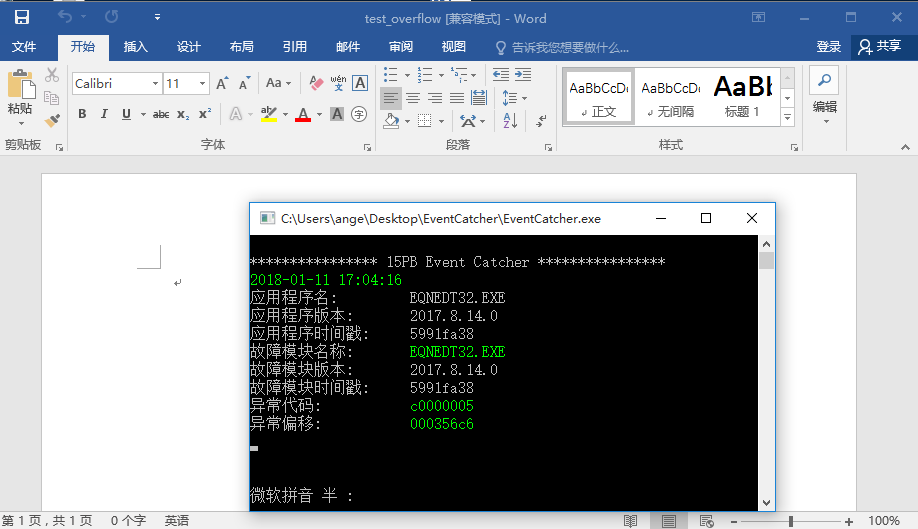This screenshot has width=918, height=529.
Task: Expand the Change Case (Aa) menu
Action: pyautogui.click(x=278, y=83)
